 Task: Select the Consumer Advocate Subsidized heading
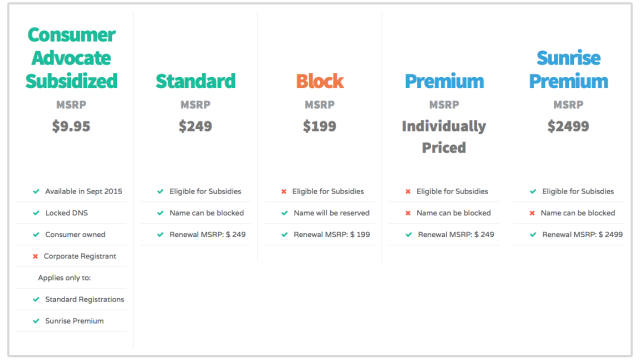tap(71, 58)
